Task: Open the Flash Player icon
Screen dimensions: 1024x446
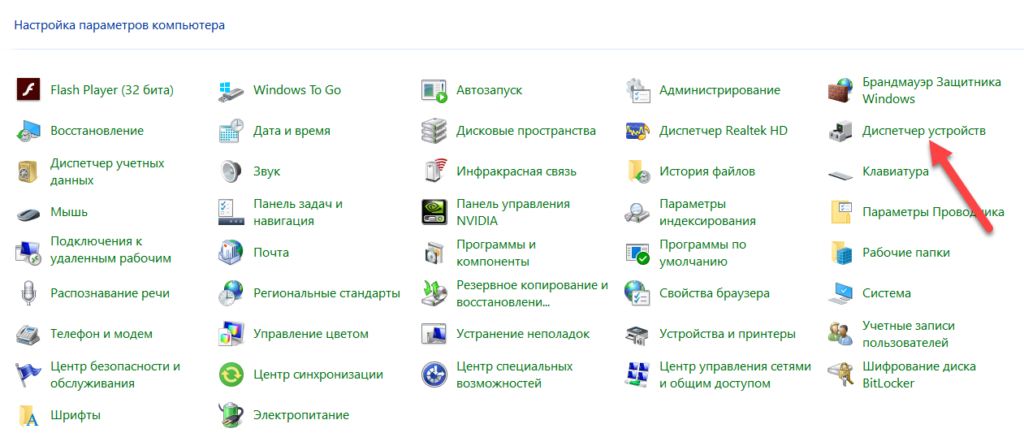Action: [26, 90]
